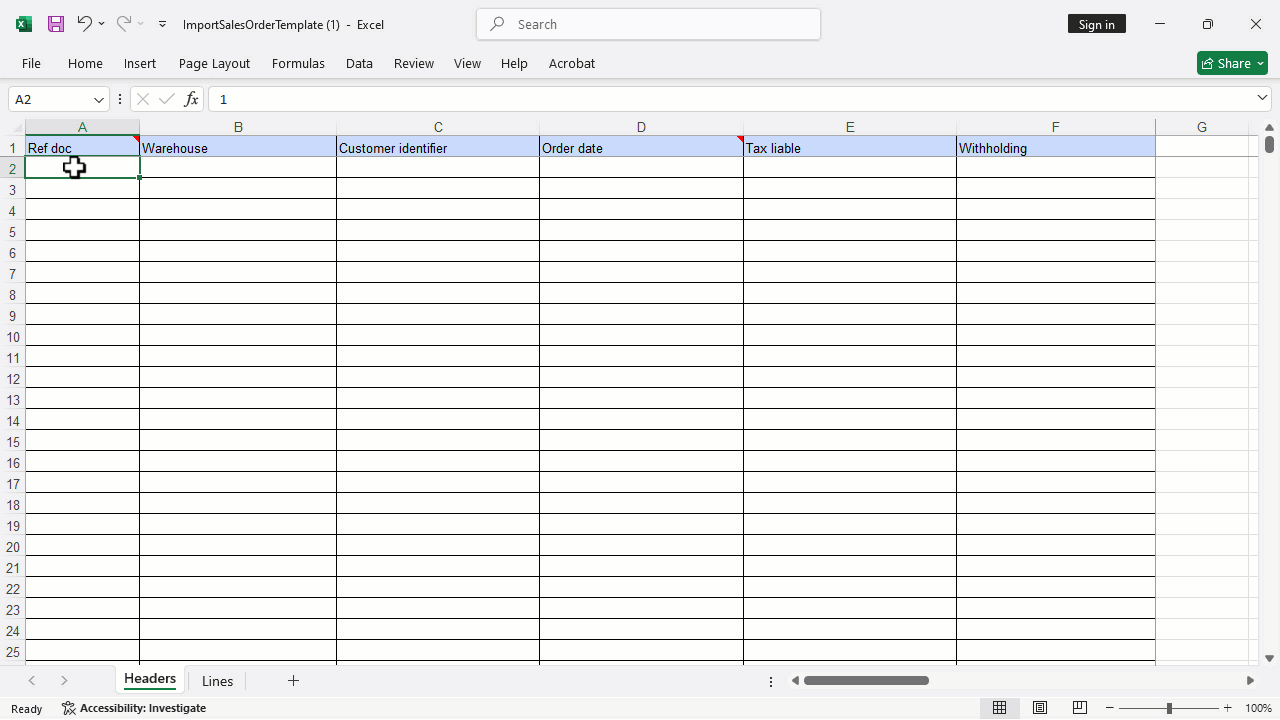Click the Share button
The height and width of the screenshot is (720, 1280).
(1232, 63)
